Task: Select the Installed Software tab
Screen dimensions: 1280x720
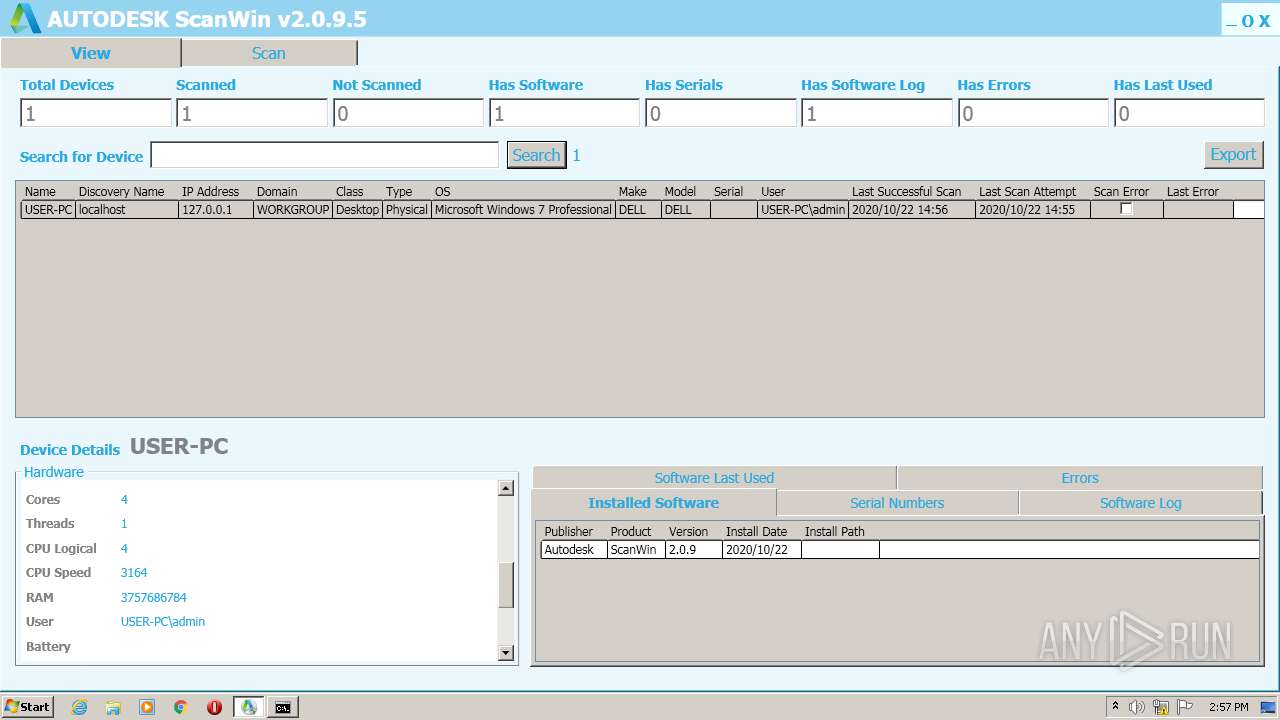Action: (654, 503)
